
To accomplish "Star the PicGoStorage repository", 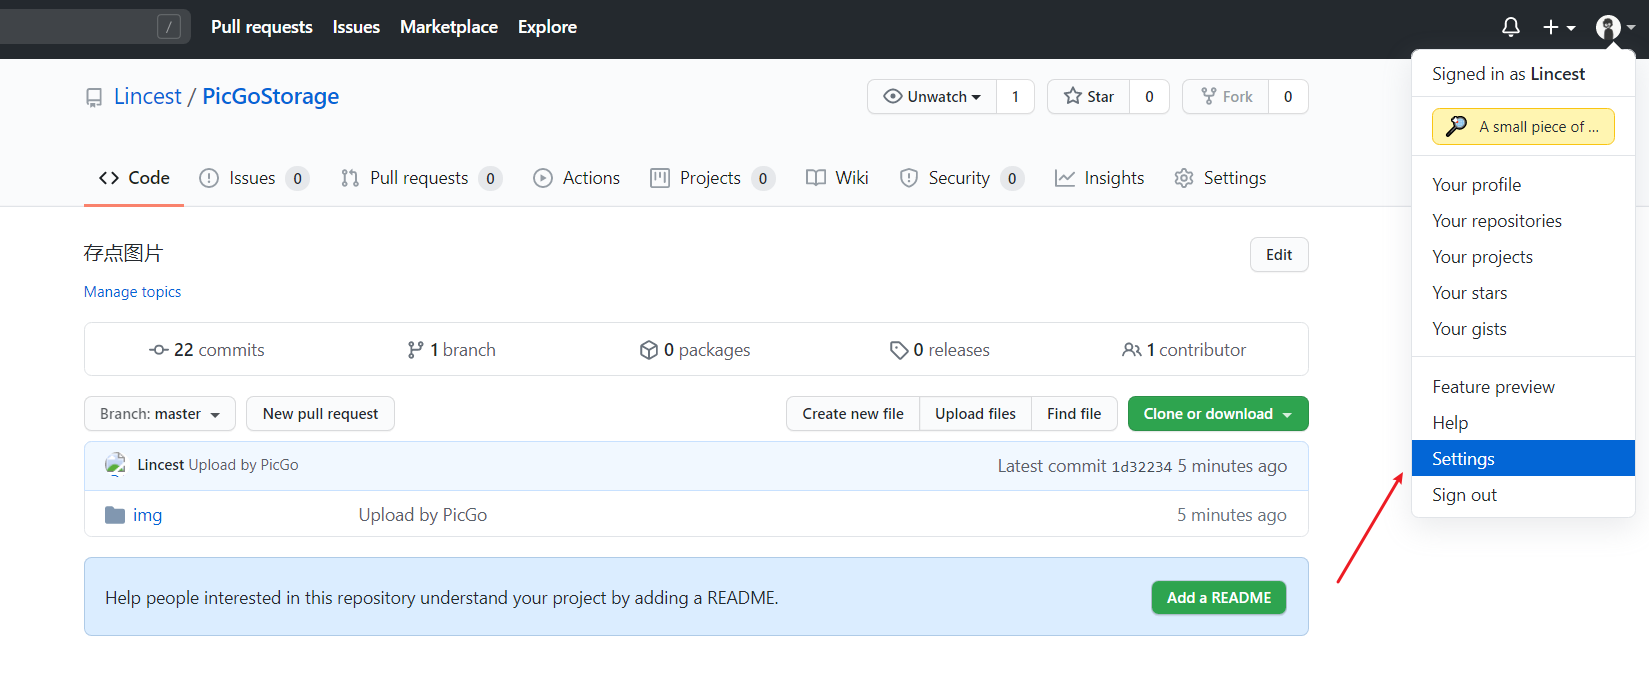I will click(x=1089, y=97).
